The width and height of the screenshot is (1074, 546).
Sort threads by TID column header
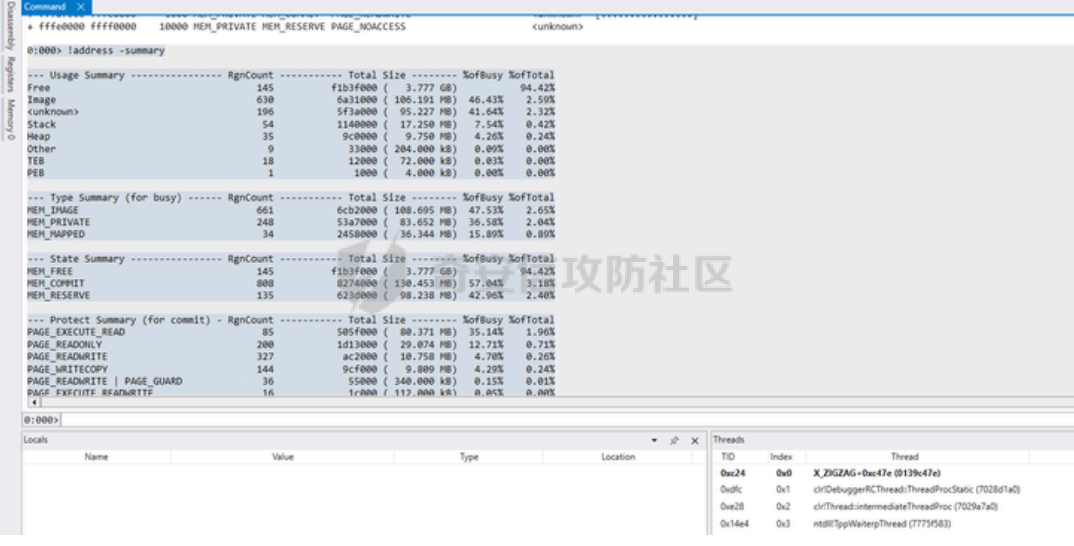(728, 457)
